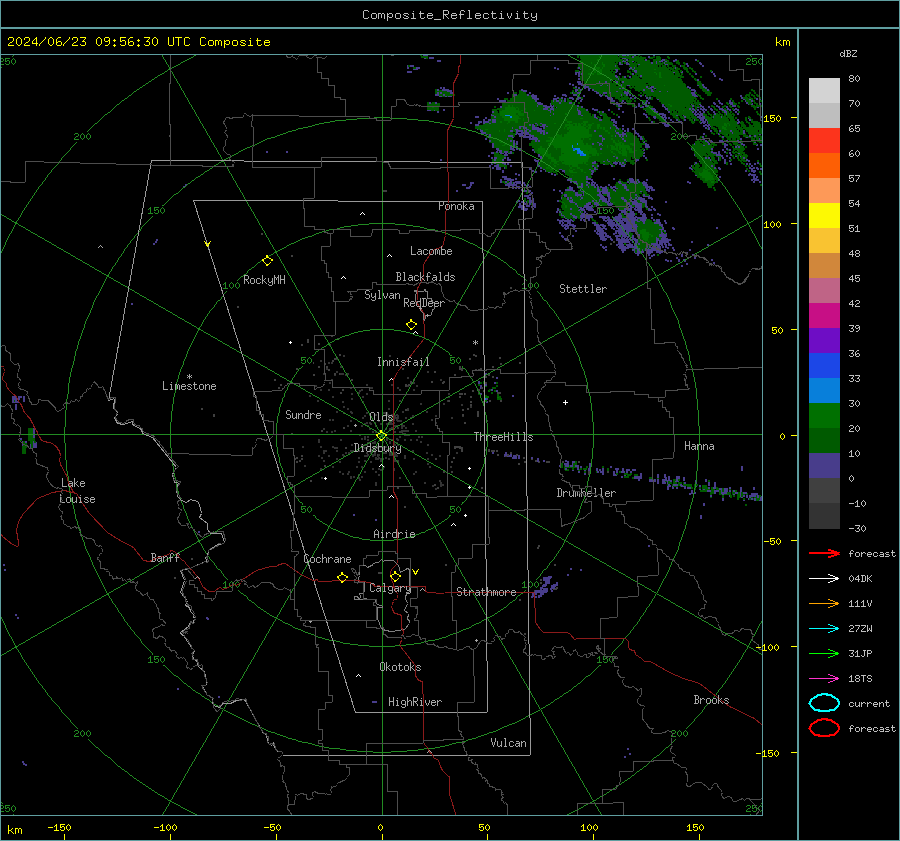This screenshot has width=900, height=841.
Task: Click the Sundre city label
Action: pos(303,414)
